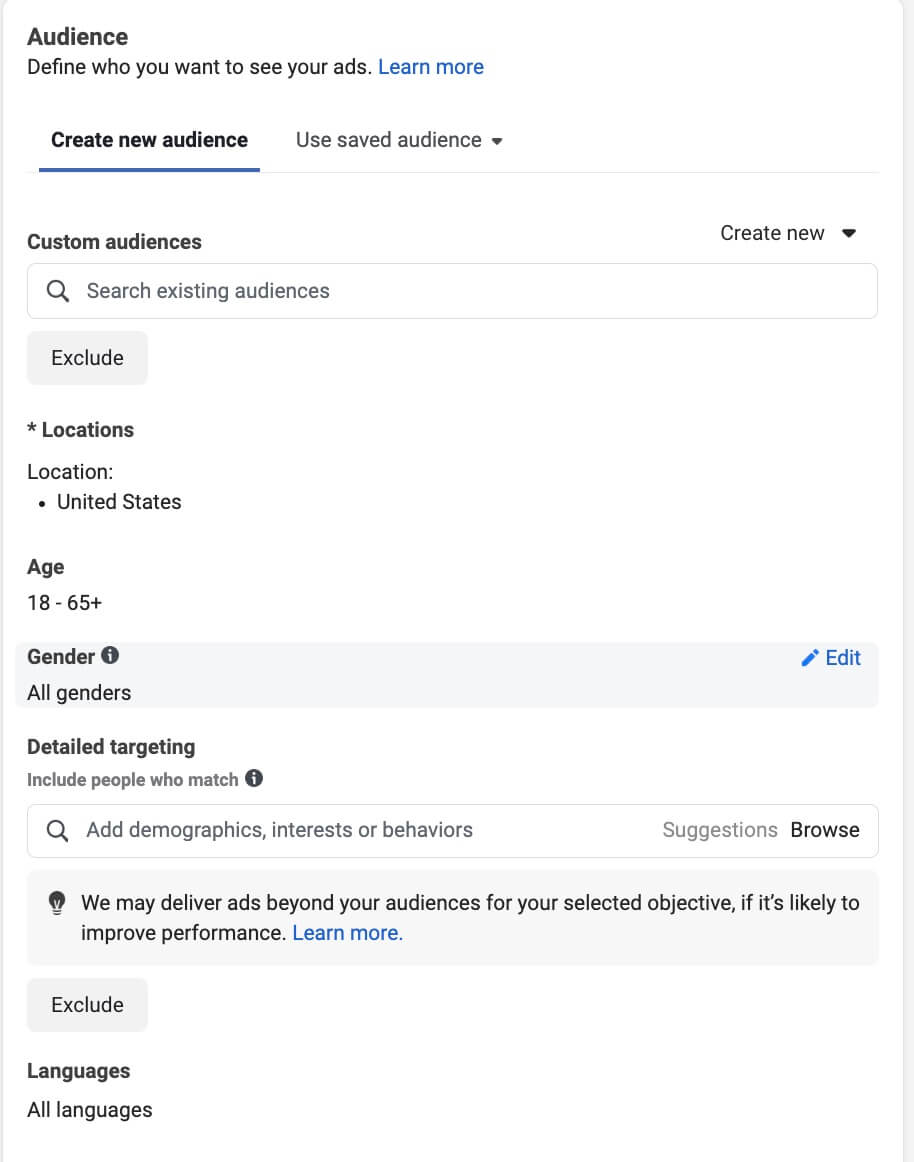Viewport: 914px width, 1162px height.
Task: Click the search icon in Detailed targeting field
Action: pyautogui.click(x=57, y=830)
